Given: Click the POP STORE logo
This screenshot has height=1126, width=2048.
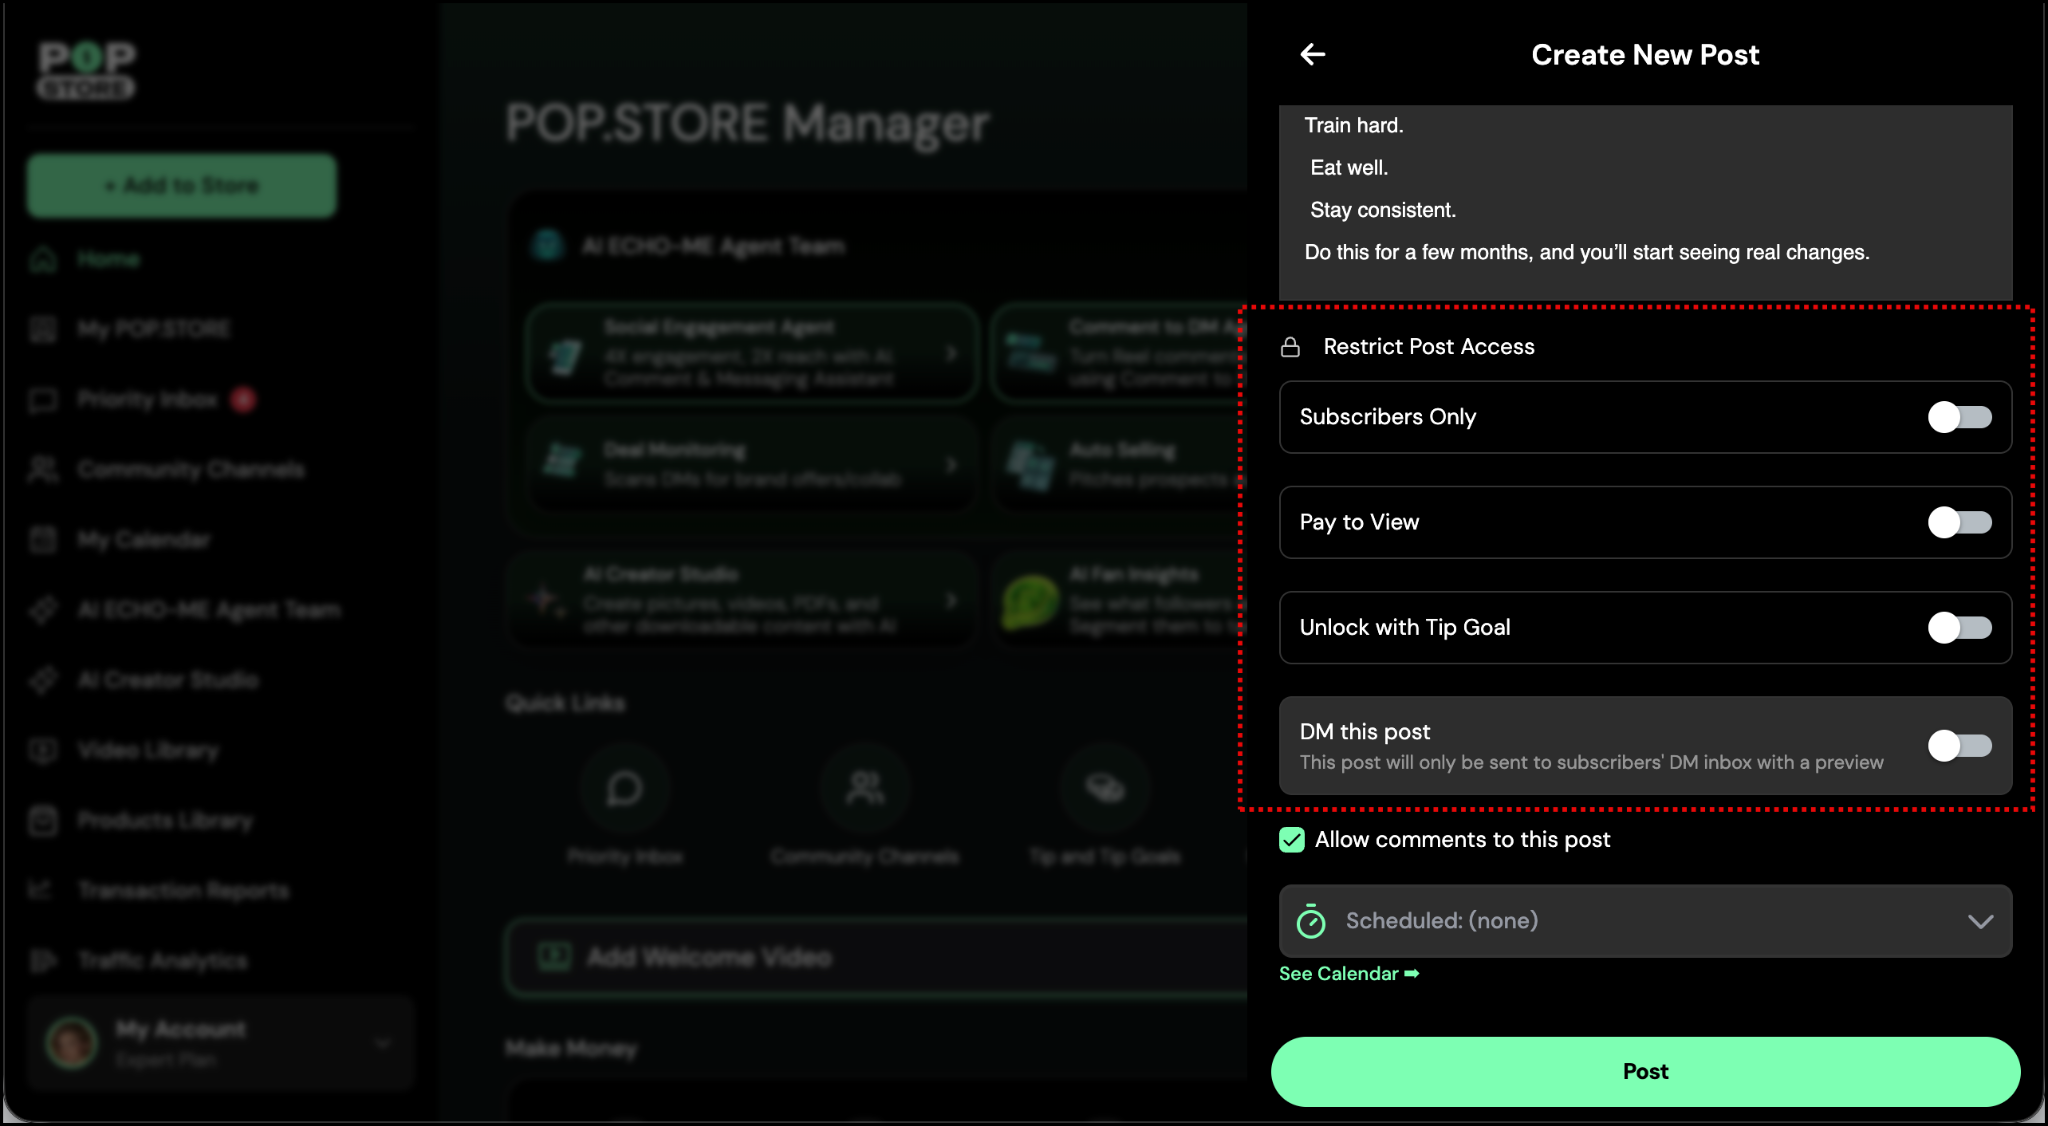Looking at the screenshot, I should 86,69.
